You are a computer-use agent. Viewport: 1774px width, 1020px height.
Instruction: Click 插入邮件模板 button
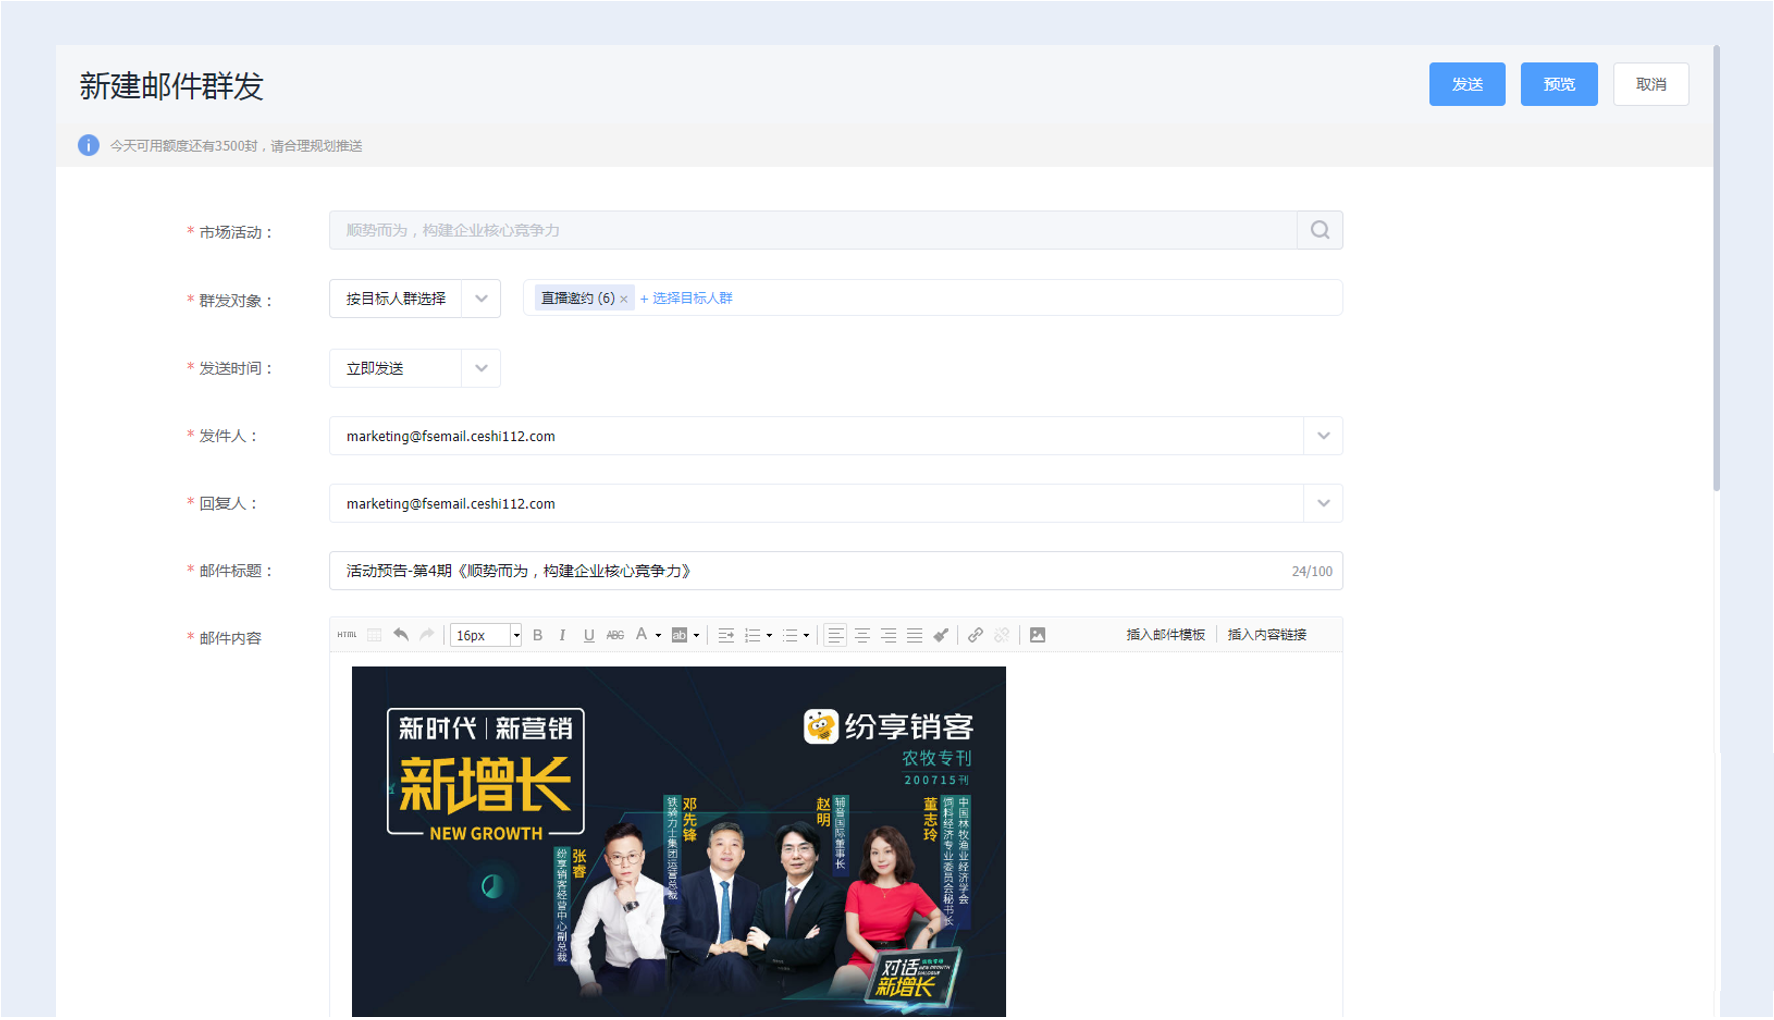[x=1166, y=635]
